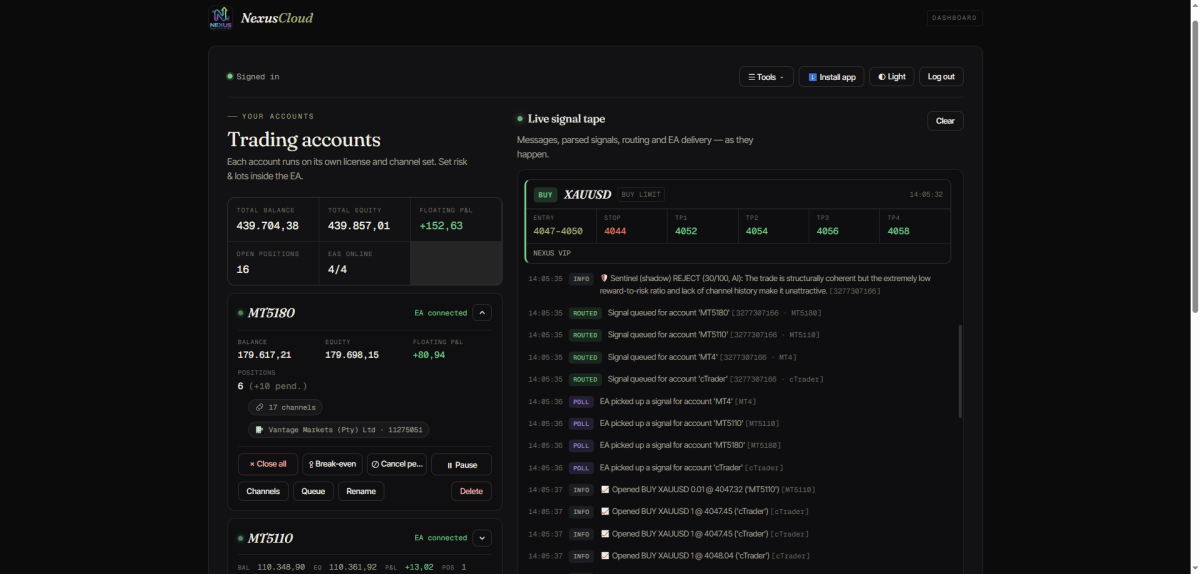Click EA connected status on MT5110
This screenshot has height=574, width=1200.
pyautogui.click(x=441, y=538)
